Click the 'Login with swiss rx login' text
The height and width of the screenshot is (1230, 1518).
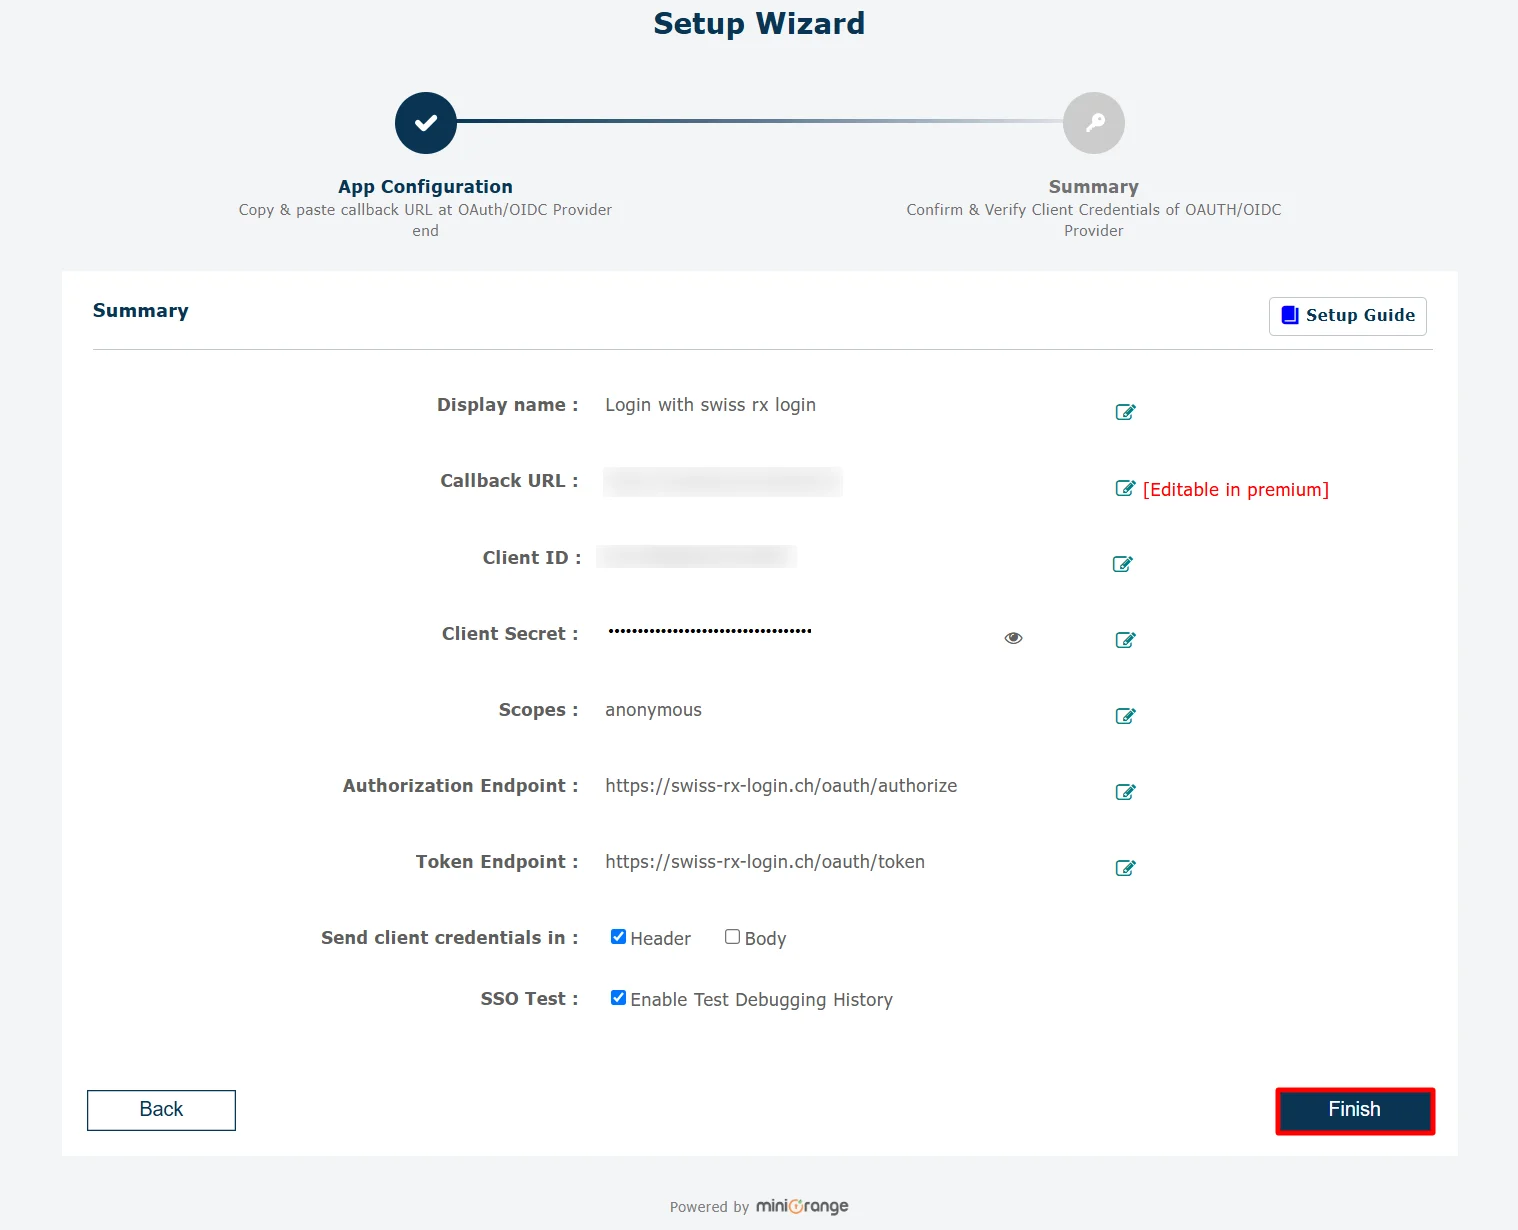click(x=710, y=405)
